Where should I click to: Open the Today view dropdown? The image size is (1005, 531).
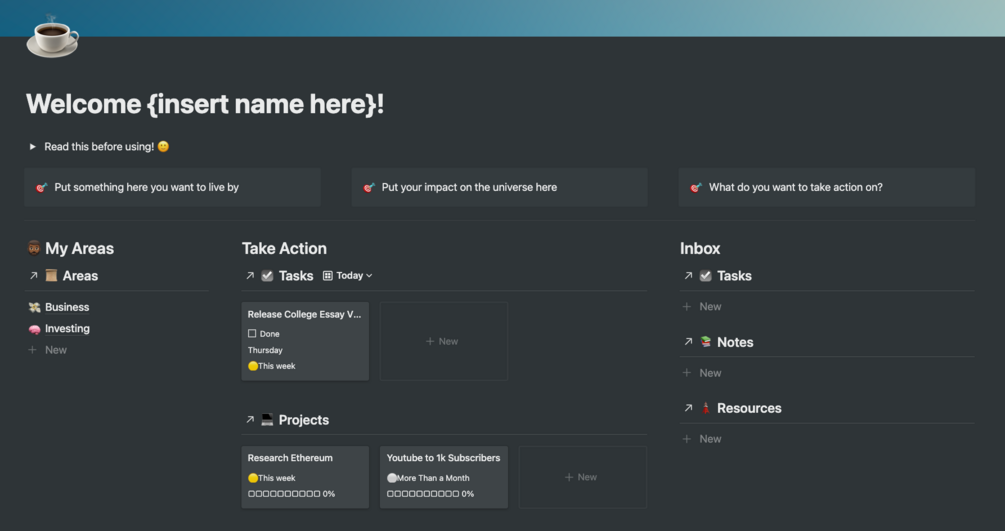point(354,276)
